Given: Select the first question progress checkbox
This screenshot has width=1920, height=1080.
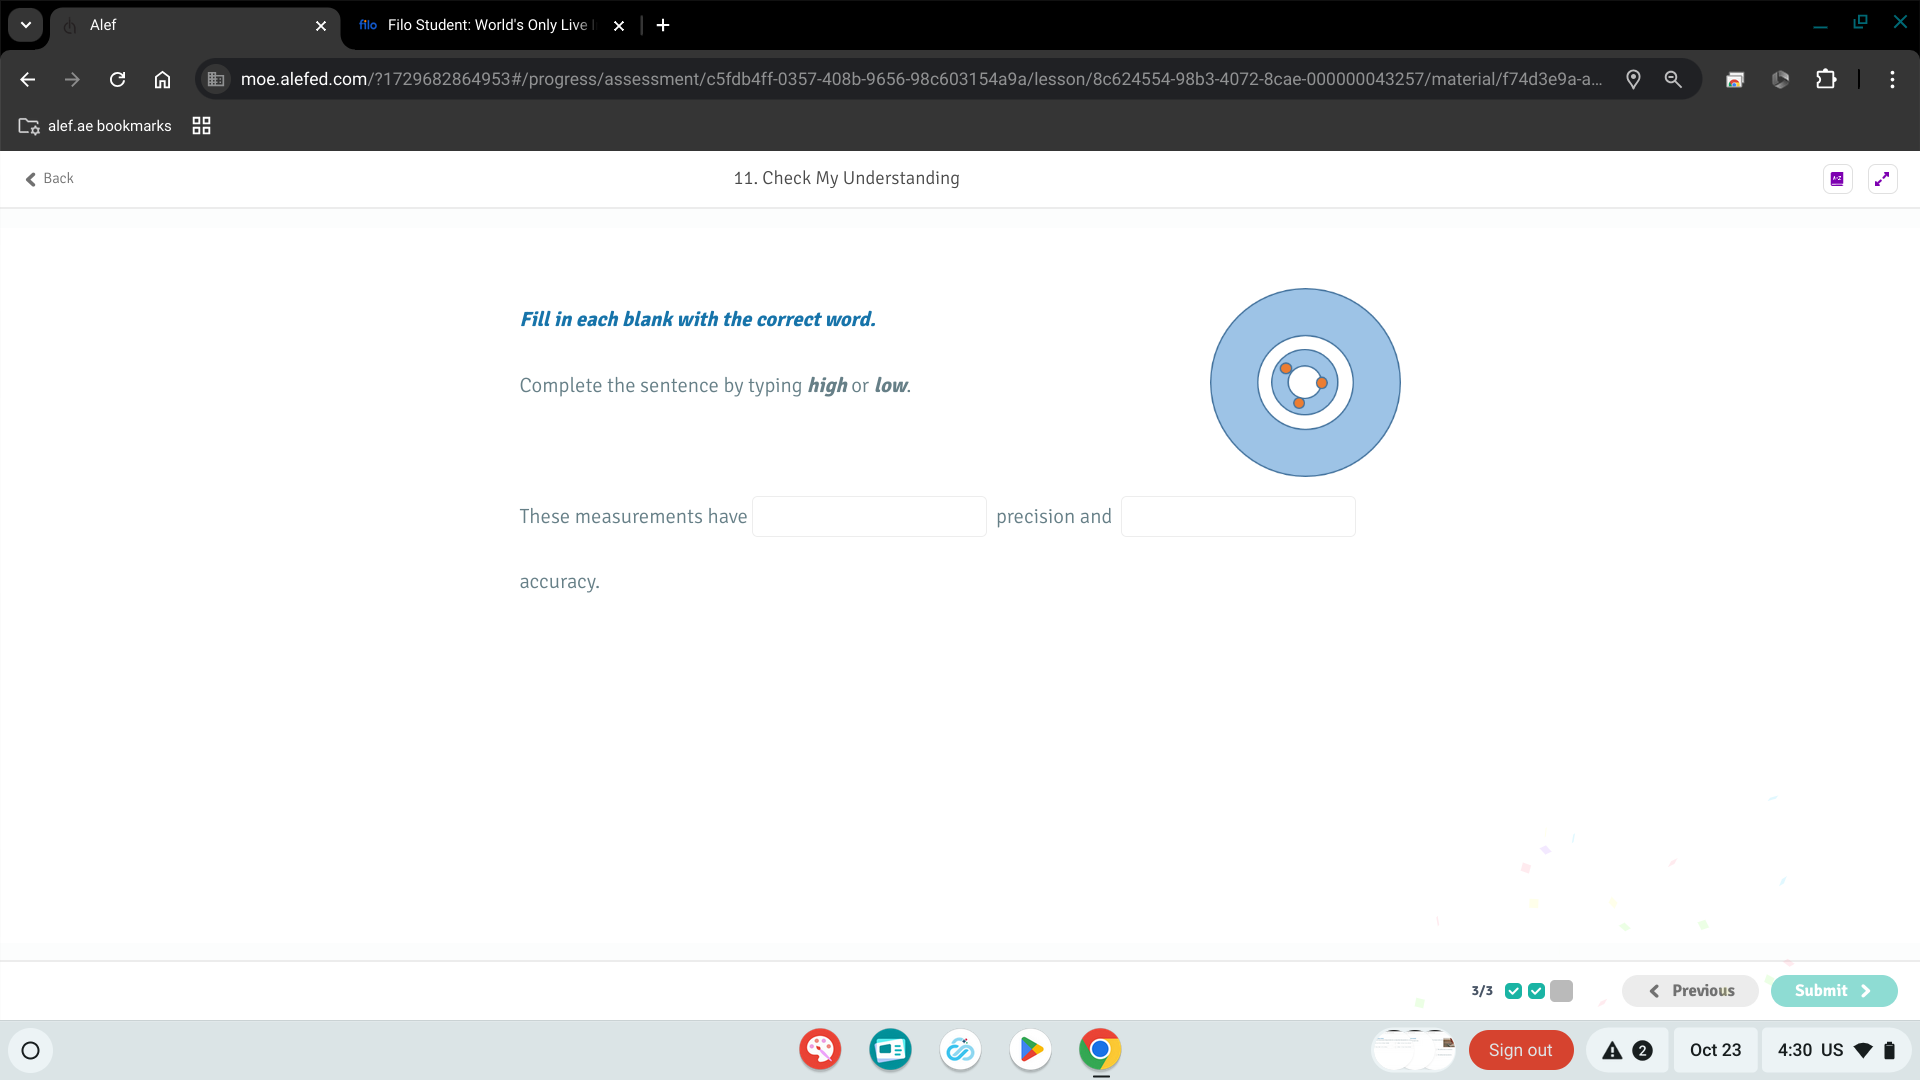Looking at the screenshot, I should pos(1513,991).
